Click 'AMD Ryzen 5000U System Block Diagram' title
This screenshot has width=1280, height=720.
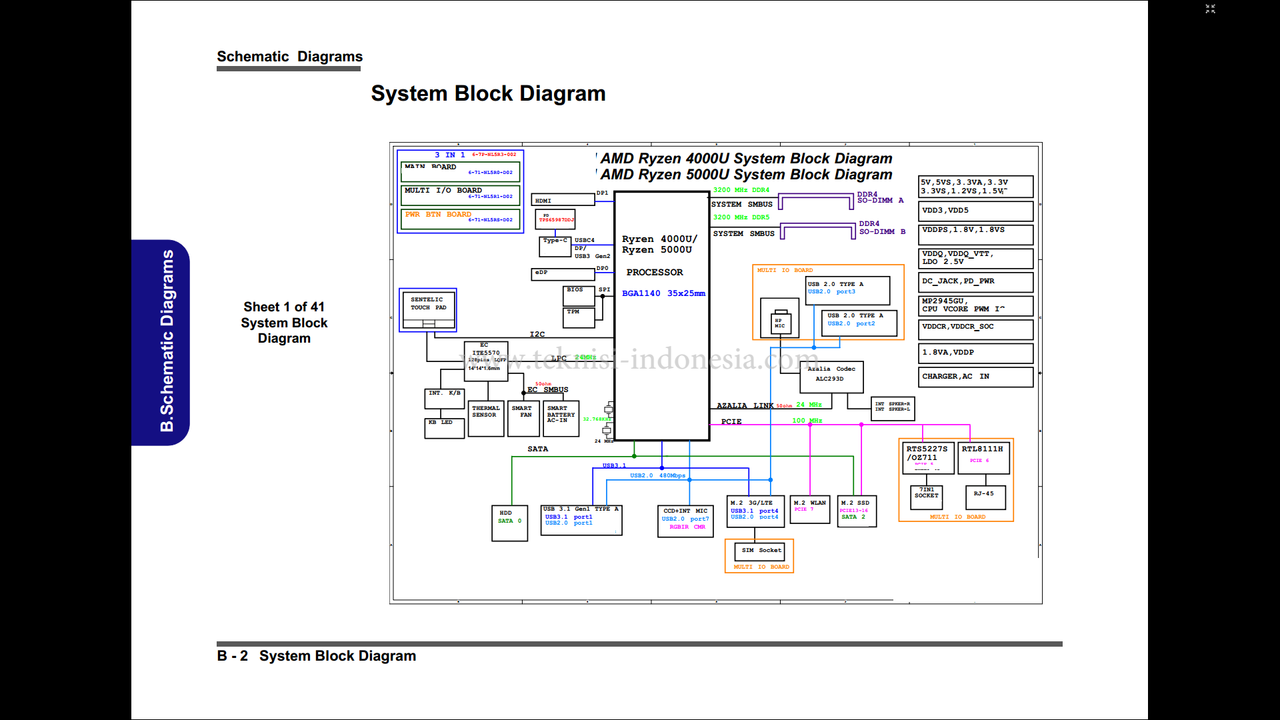coord(746,174)
